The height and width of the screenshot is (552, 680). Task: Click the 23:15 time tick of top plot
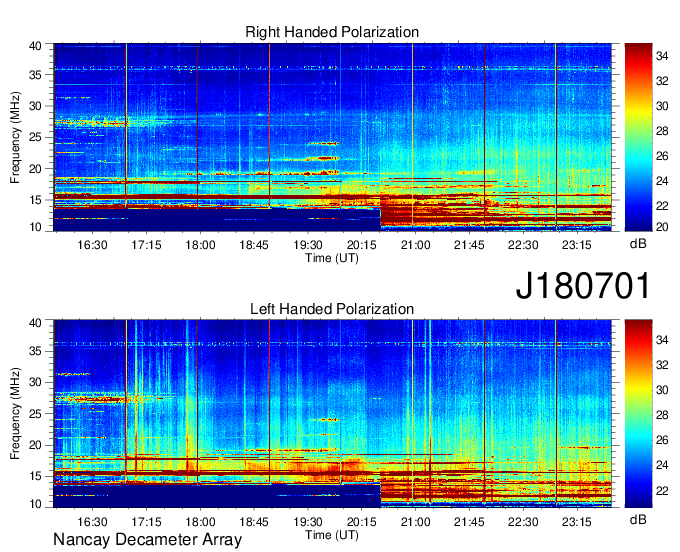(x=577, y=245)
